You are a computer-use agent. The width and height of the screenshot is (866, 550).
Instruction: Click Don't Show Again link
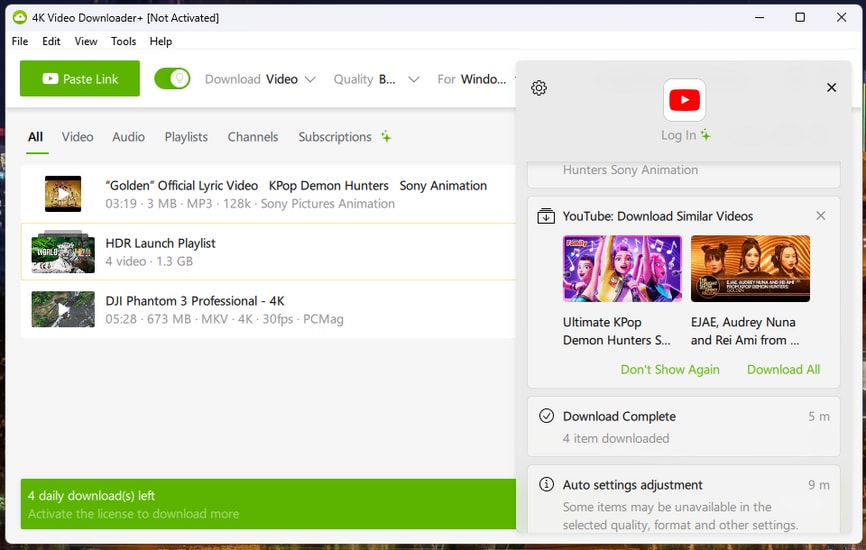(670, 369)
